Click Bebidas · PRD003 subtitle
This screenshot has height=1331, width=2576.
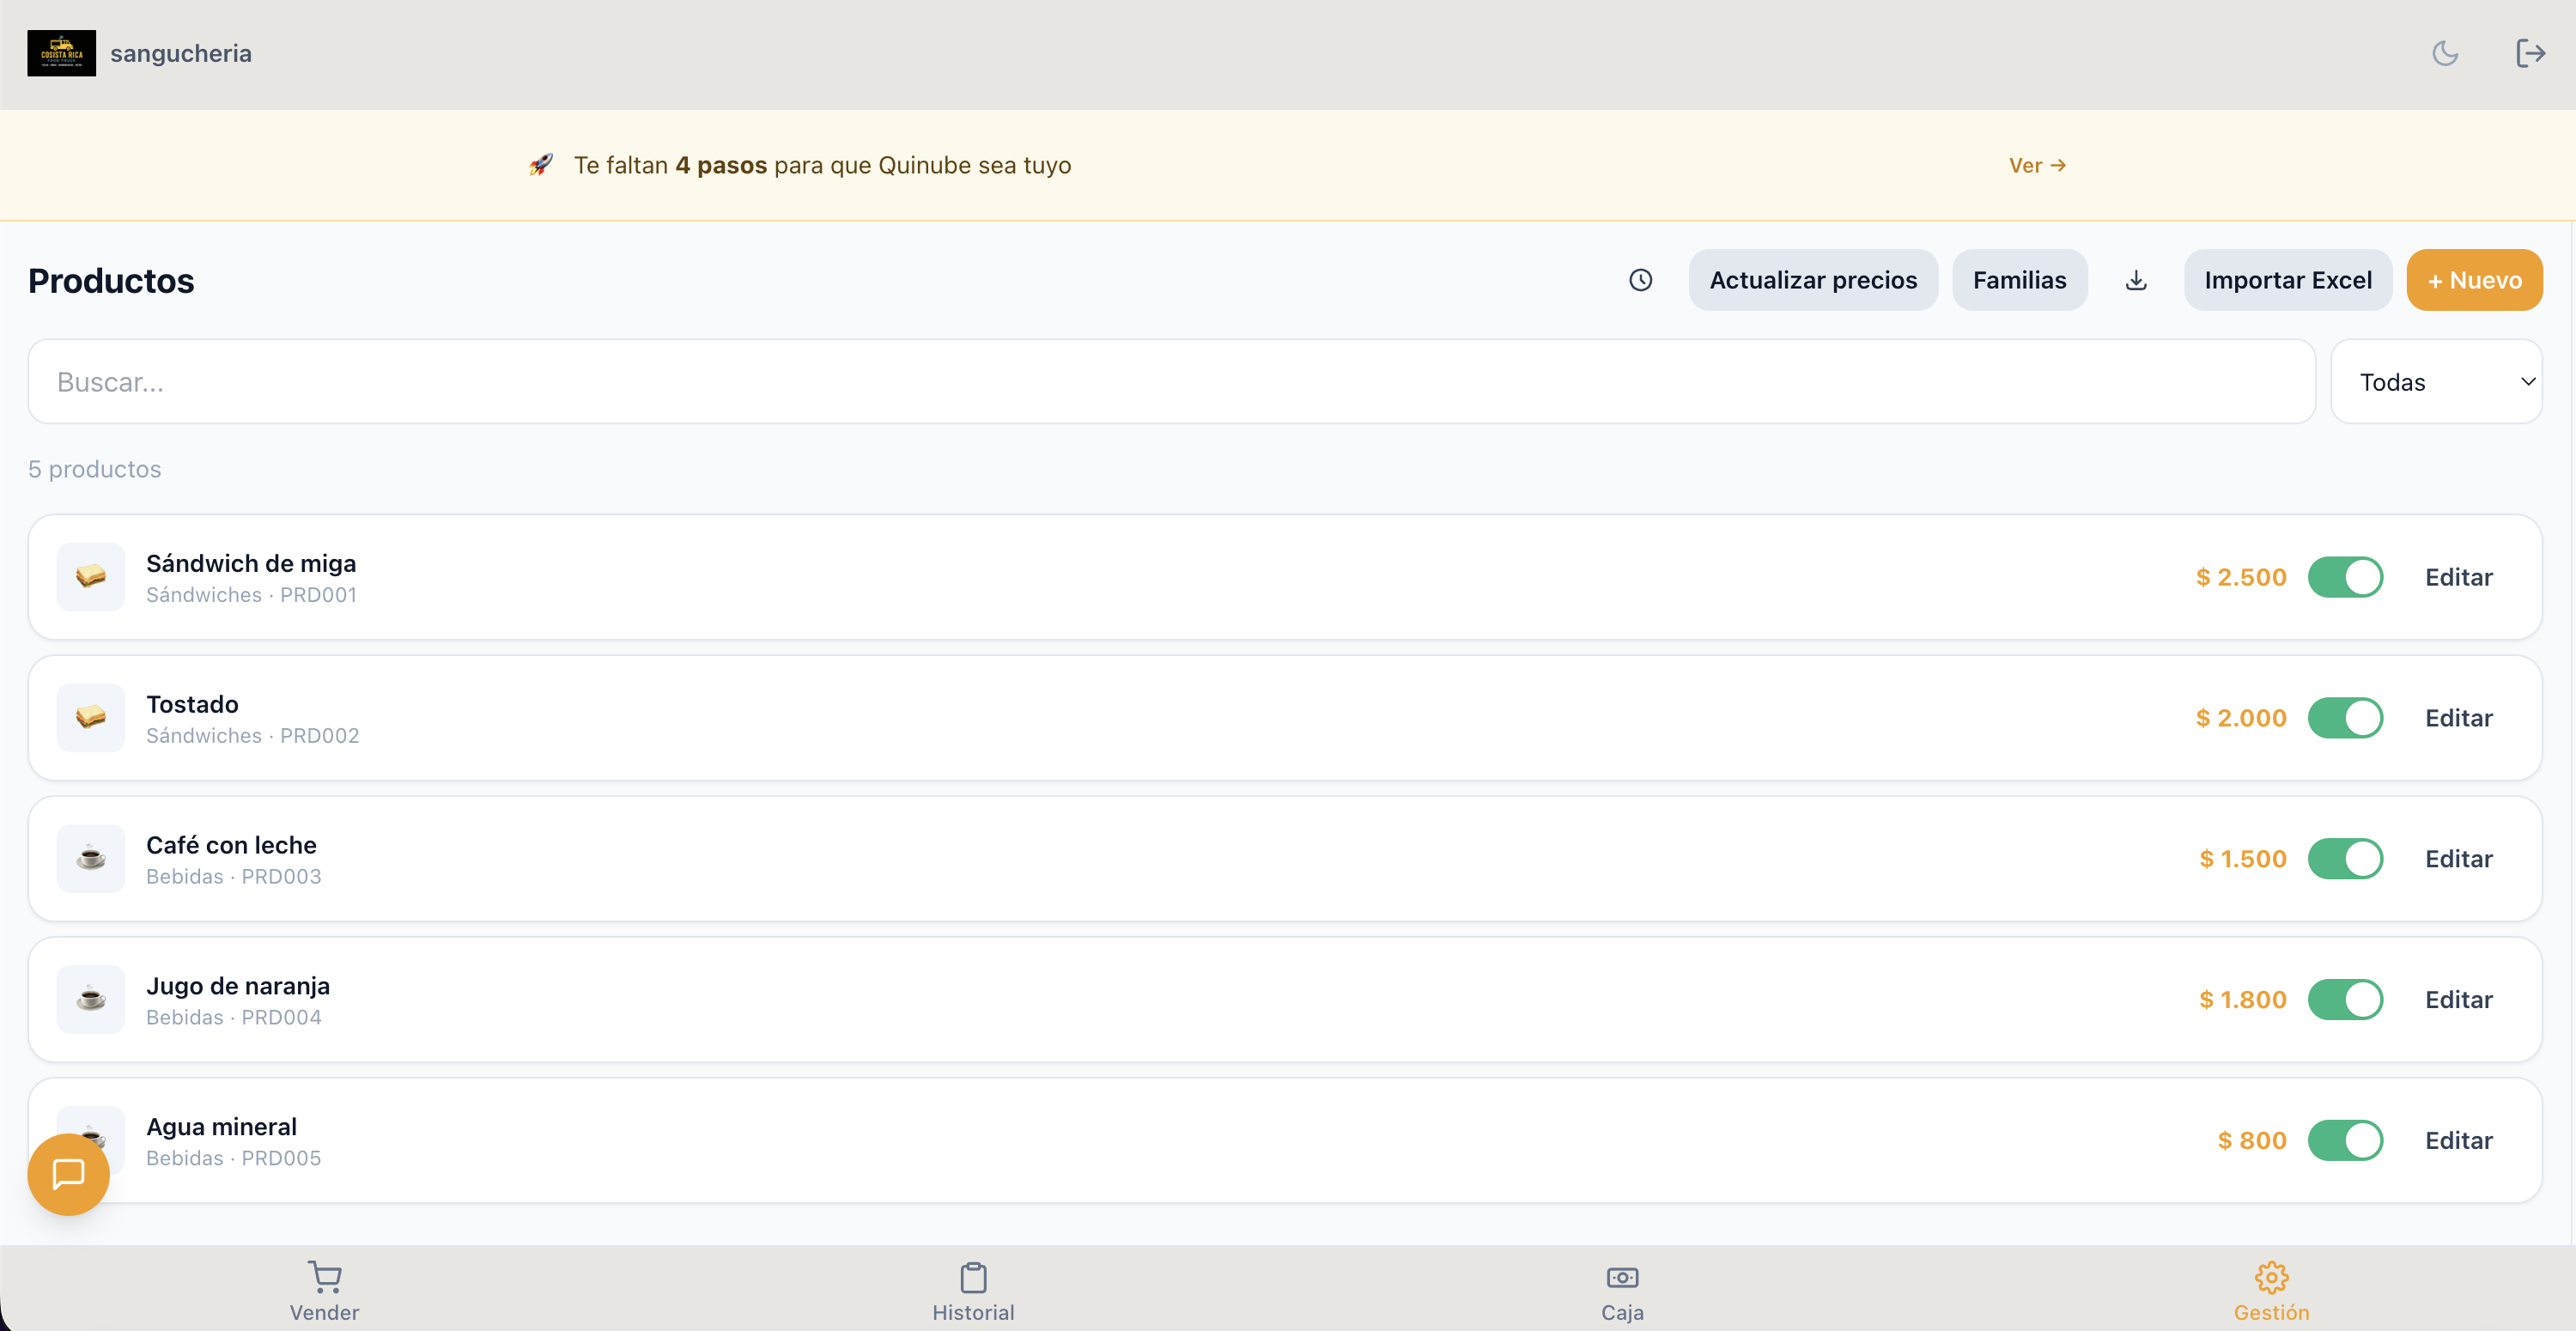click(233, 877)
